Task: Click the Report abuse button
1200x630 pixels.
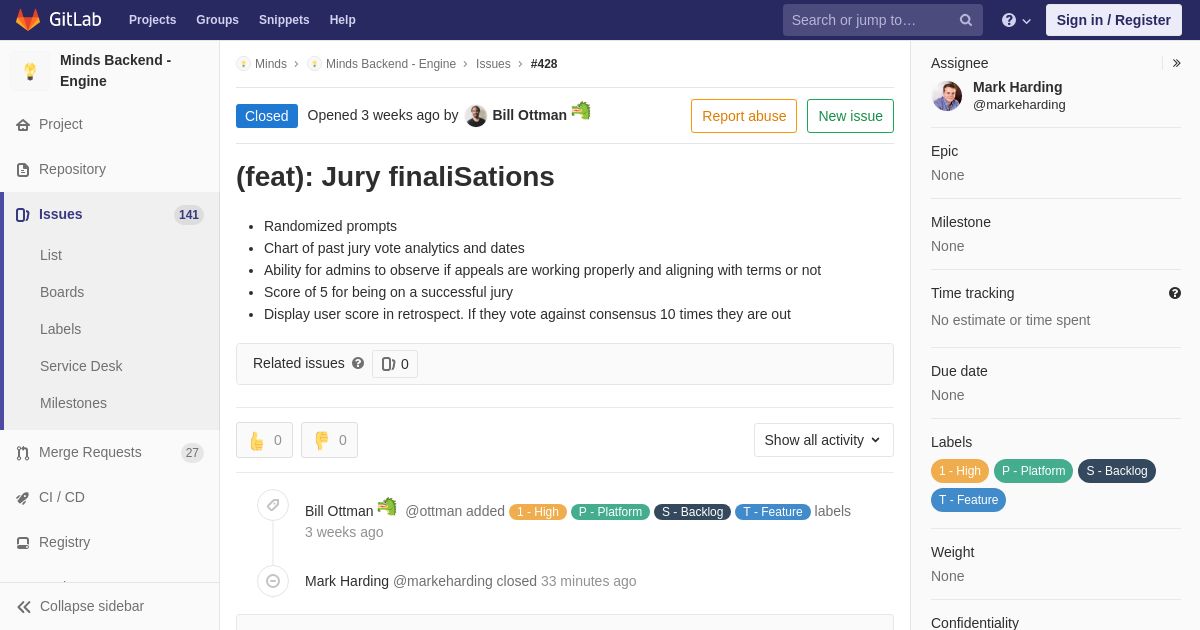Action: [x=744, y=116]
